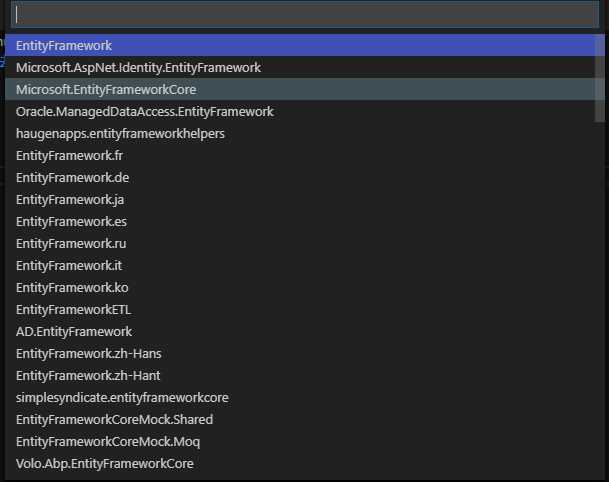609x482 pixels.
Task: Select the EntityFramework package
Action: point(305,45)
